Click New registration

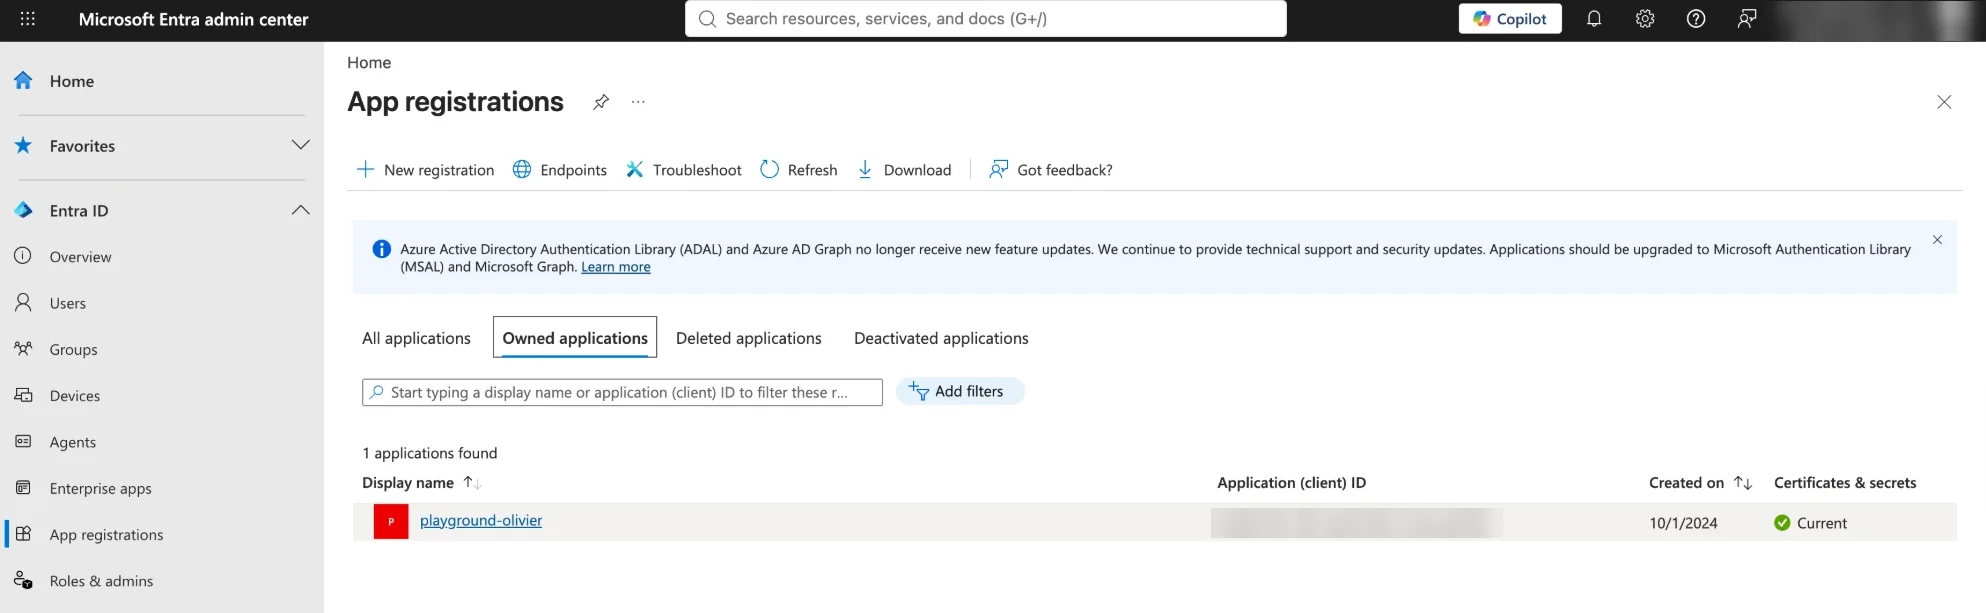(x=425, y=170)
